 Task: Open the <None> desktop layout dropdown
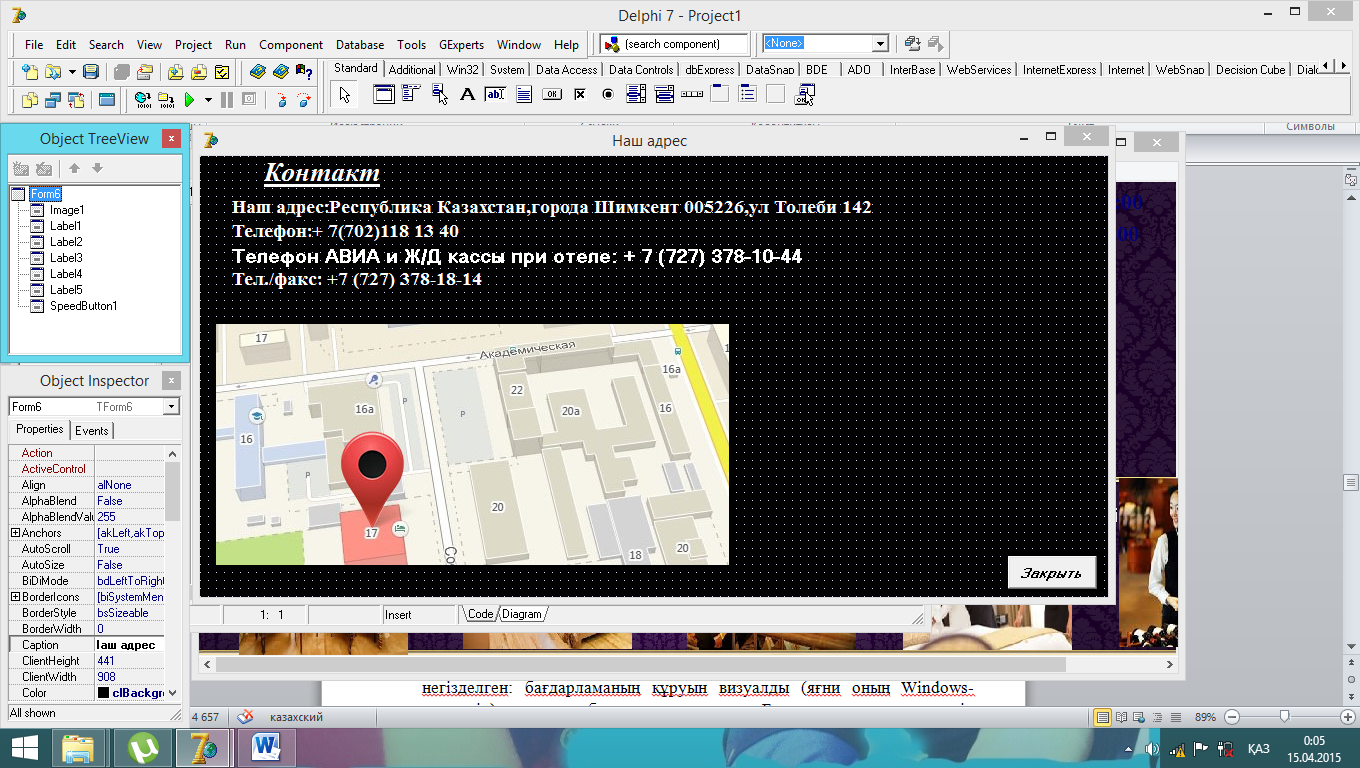tap(880, 44)
